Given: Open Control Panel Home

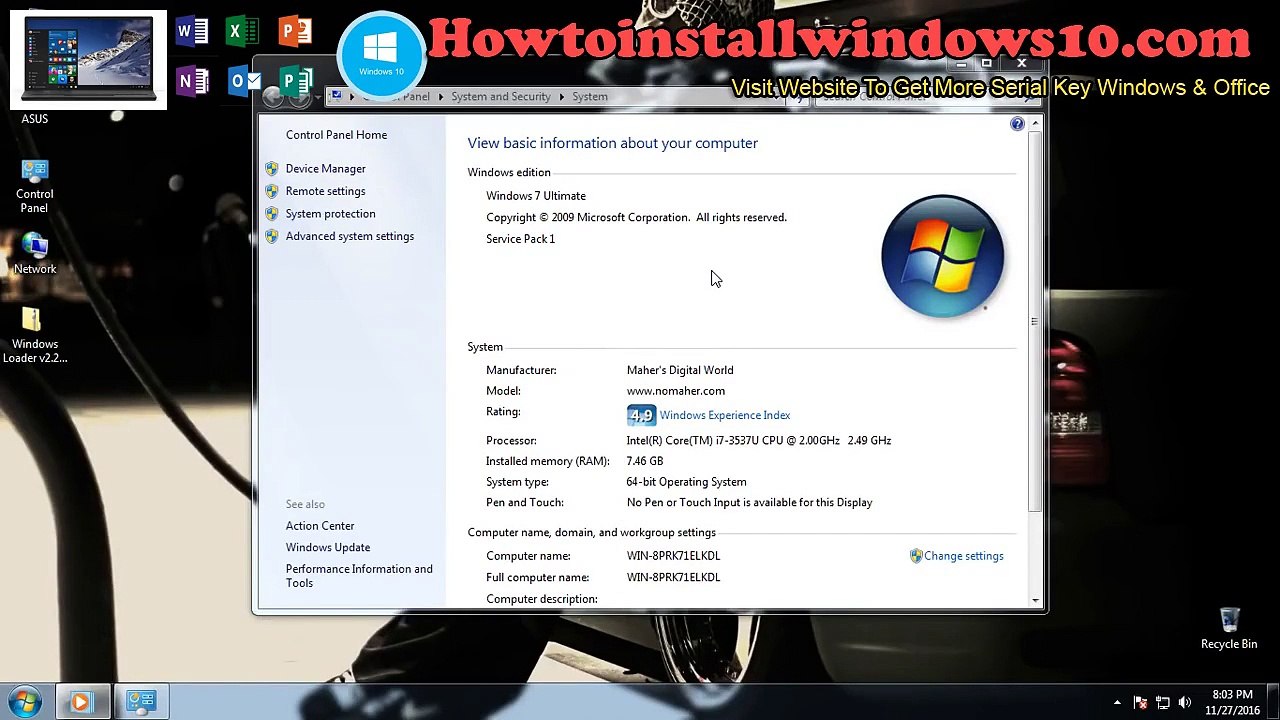Looking at the screenshot, I should point(336,135).
